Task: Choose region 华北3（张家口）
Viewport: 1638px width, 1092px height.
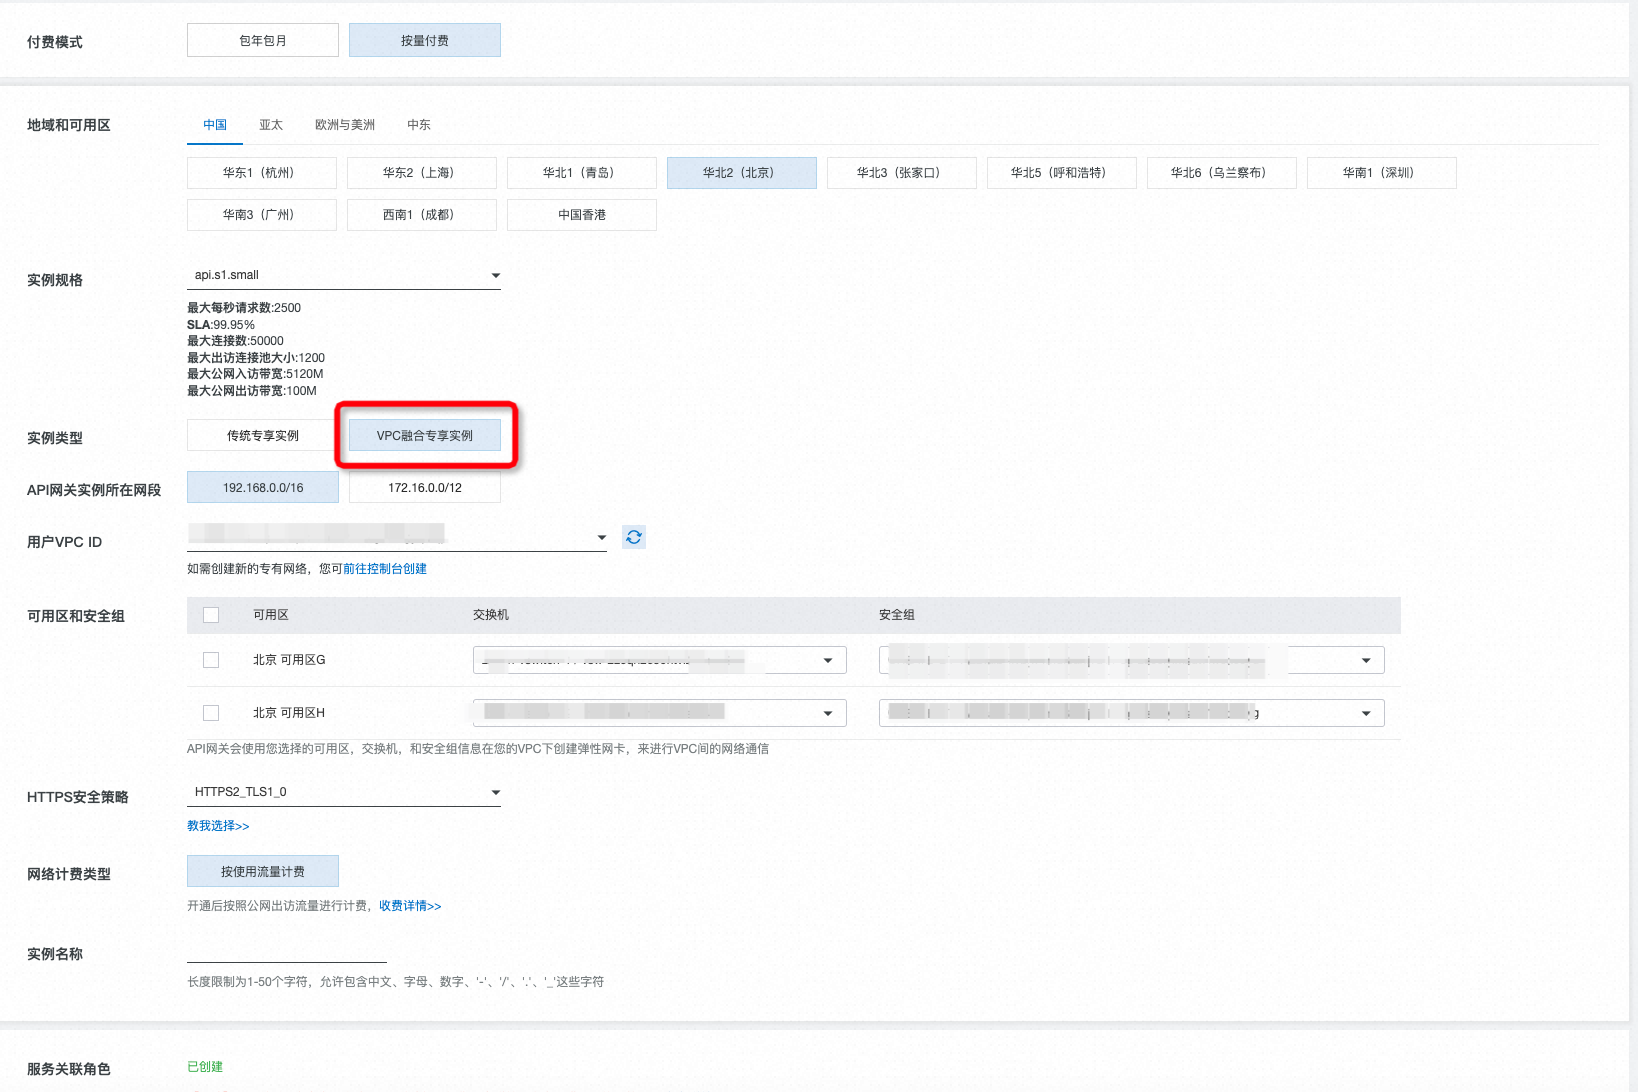Action: pyautogui.click(x=902, y=173)
